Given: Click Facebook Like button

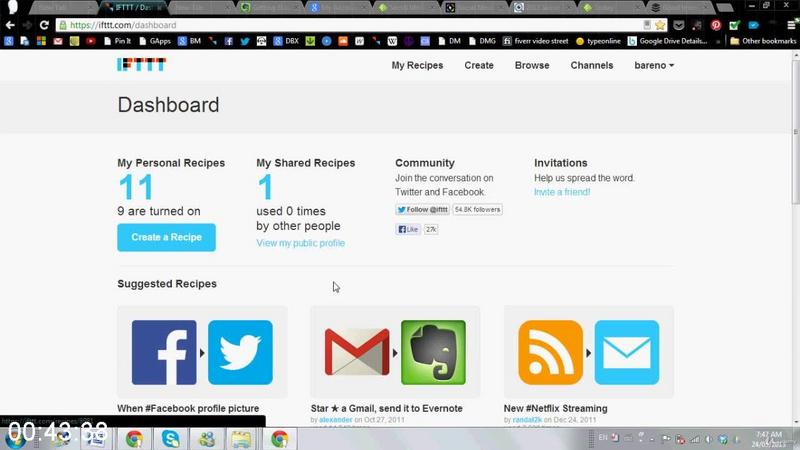Looking at the screenshot, I should tap(408, 229).
